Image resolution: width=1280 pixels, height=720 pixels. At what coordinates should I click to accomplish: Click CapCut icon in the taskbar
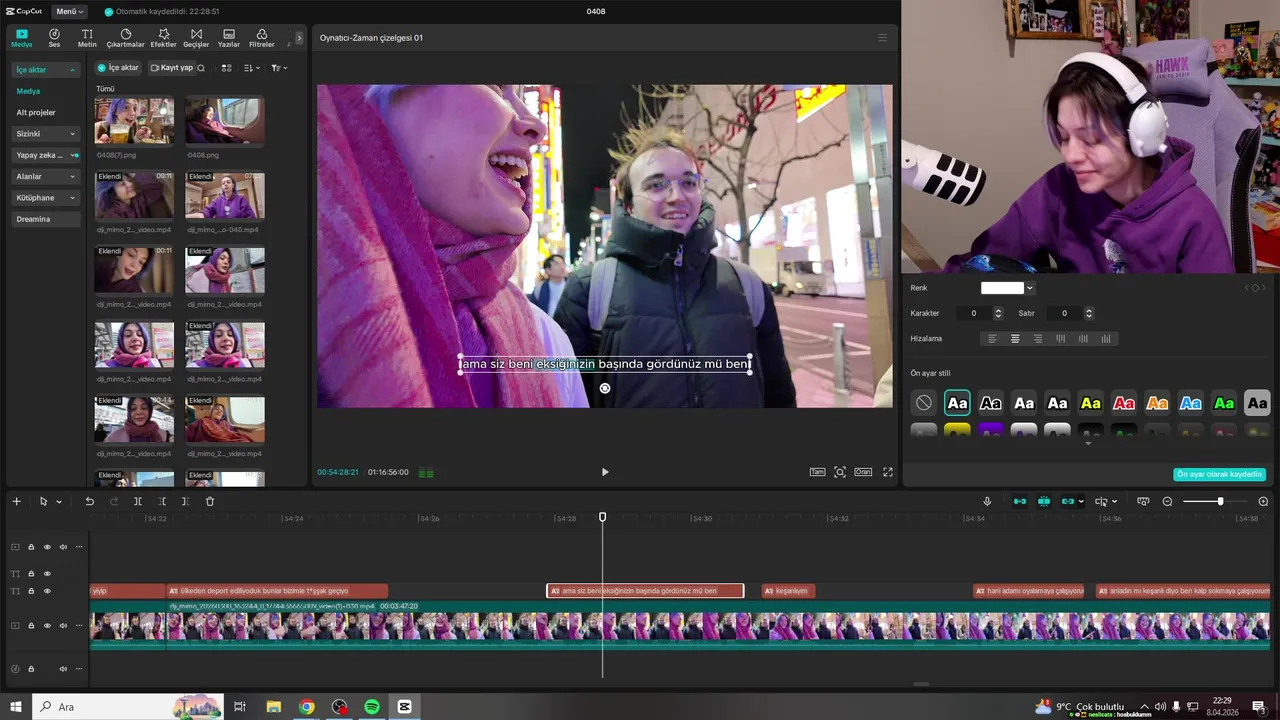(x=404, y=707)
